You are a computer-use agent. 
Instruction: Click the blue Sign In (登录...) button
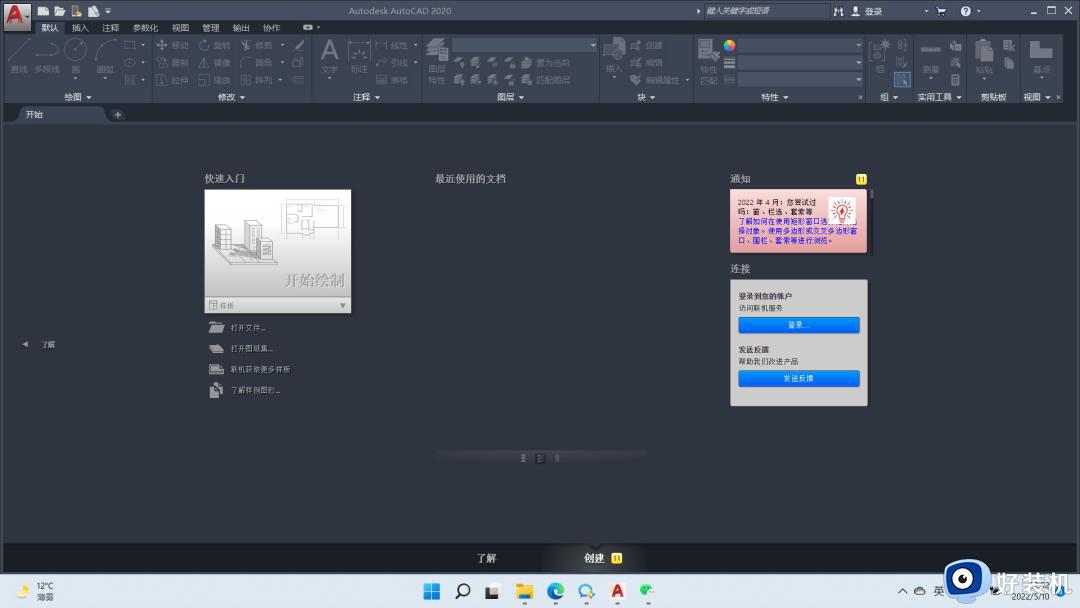pyautogui.click(x=799, y=325)
